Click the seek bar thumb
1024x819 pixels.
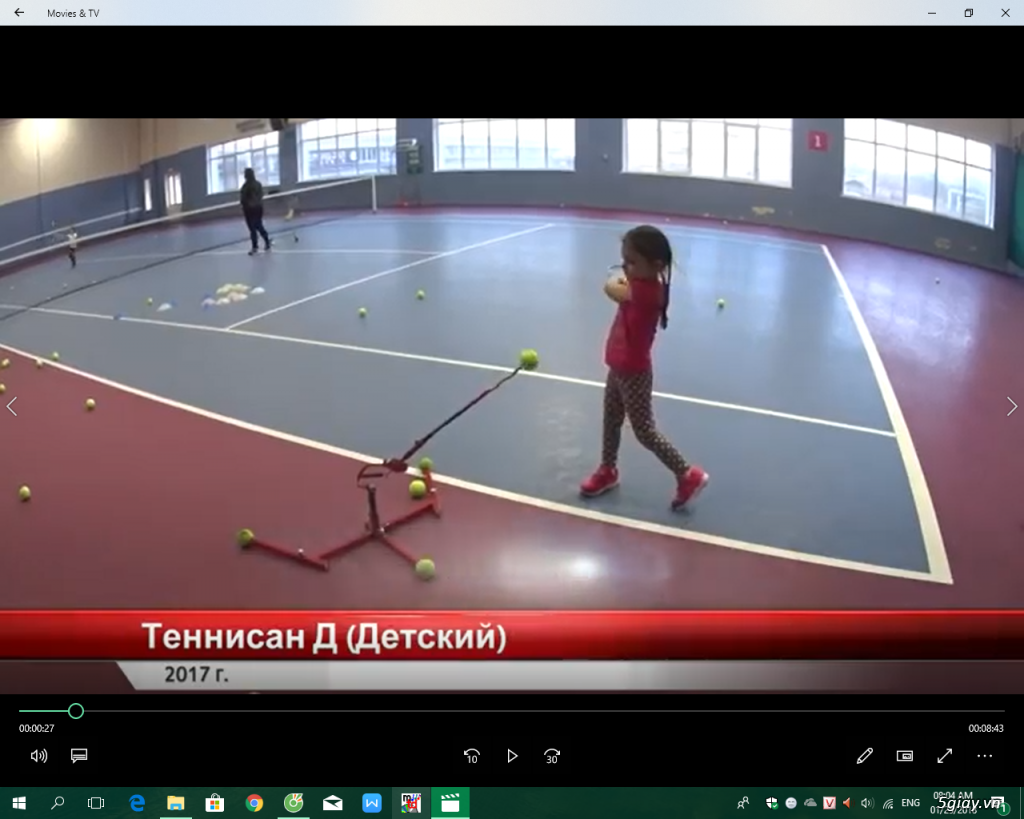(x=76, y=711)
